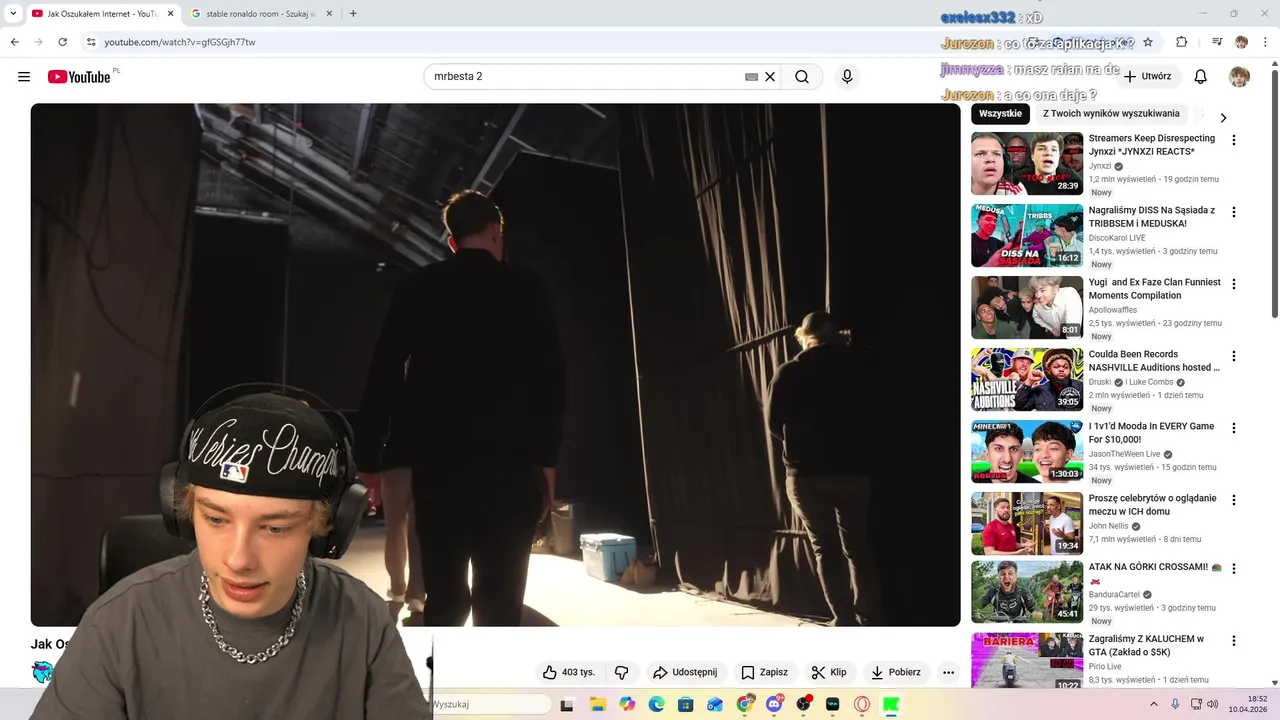Open options for I 1v1'd Mooda video
Image resolution: width=1280 pixels, height=720 pixels.
[1234, 428]
